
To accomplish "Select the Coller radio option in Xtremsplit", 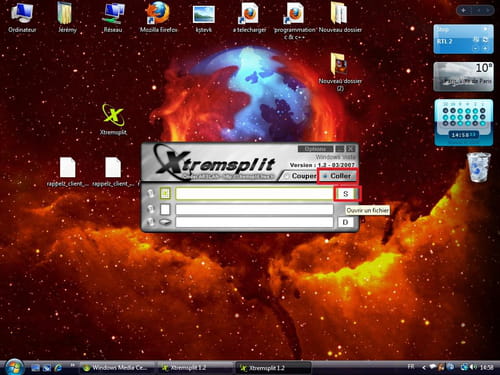I will (337, 176).
